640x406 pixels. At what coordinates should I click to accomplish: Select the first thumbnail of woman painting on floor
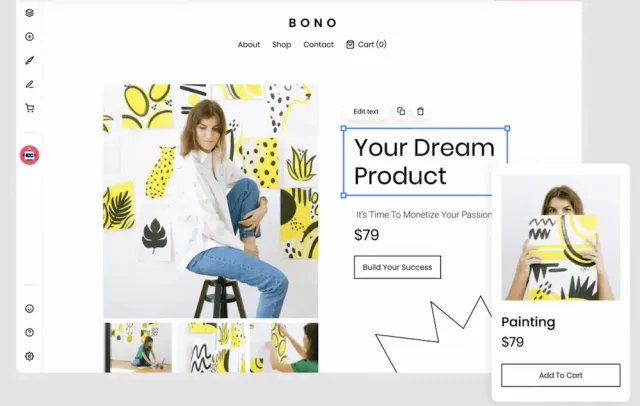138,348
